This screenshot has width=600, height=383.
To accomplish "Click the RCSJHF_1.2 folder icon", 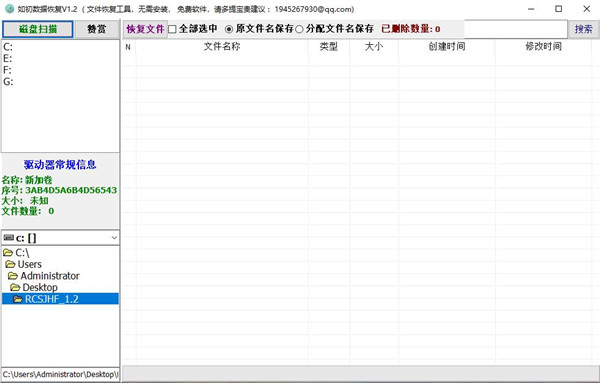I will click(18, 299).
